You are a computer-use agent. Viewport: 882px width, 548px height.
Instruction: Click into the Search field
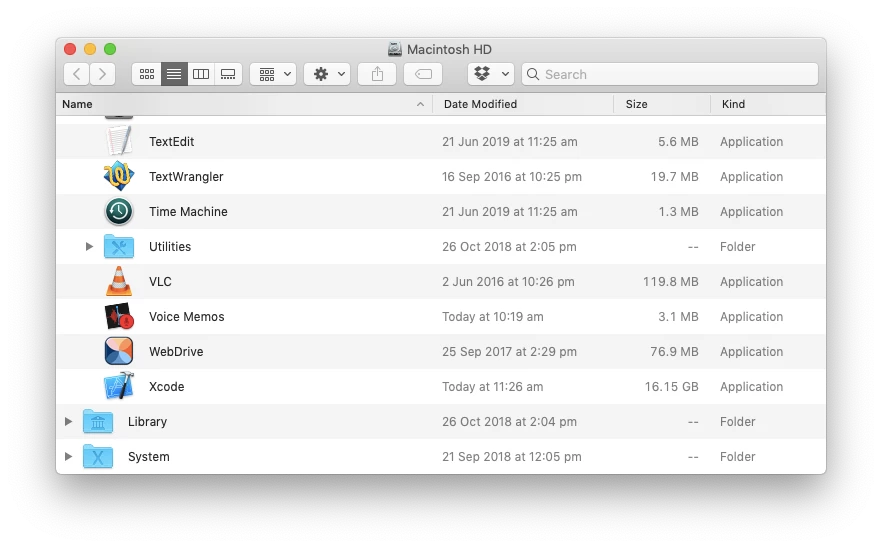[x=670, y=74]
